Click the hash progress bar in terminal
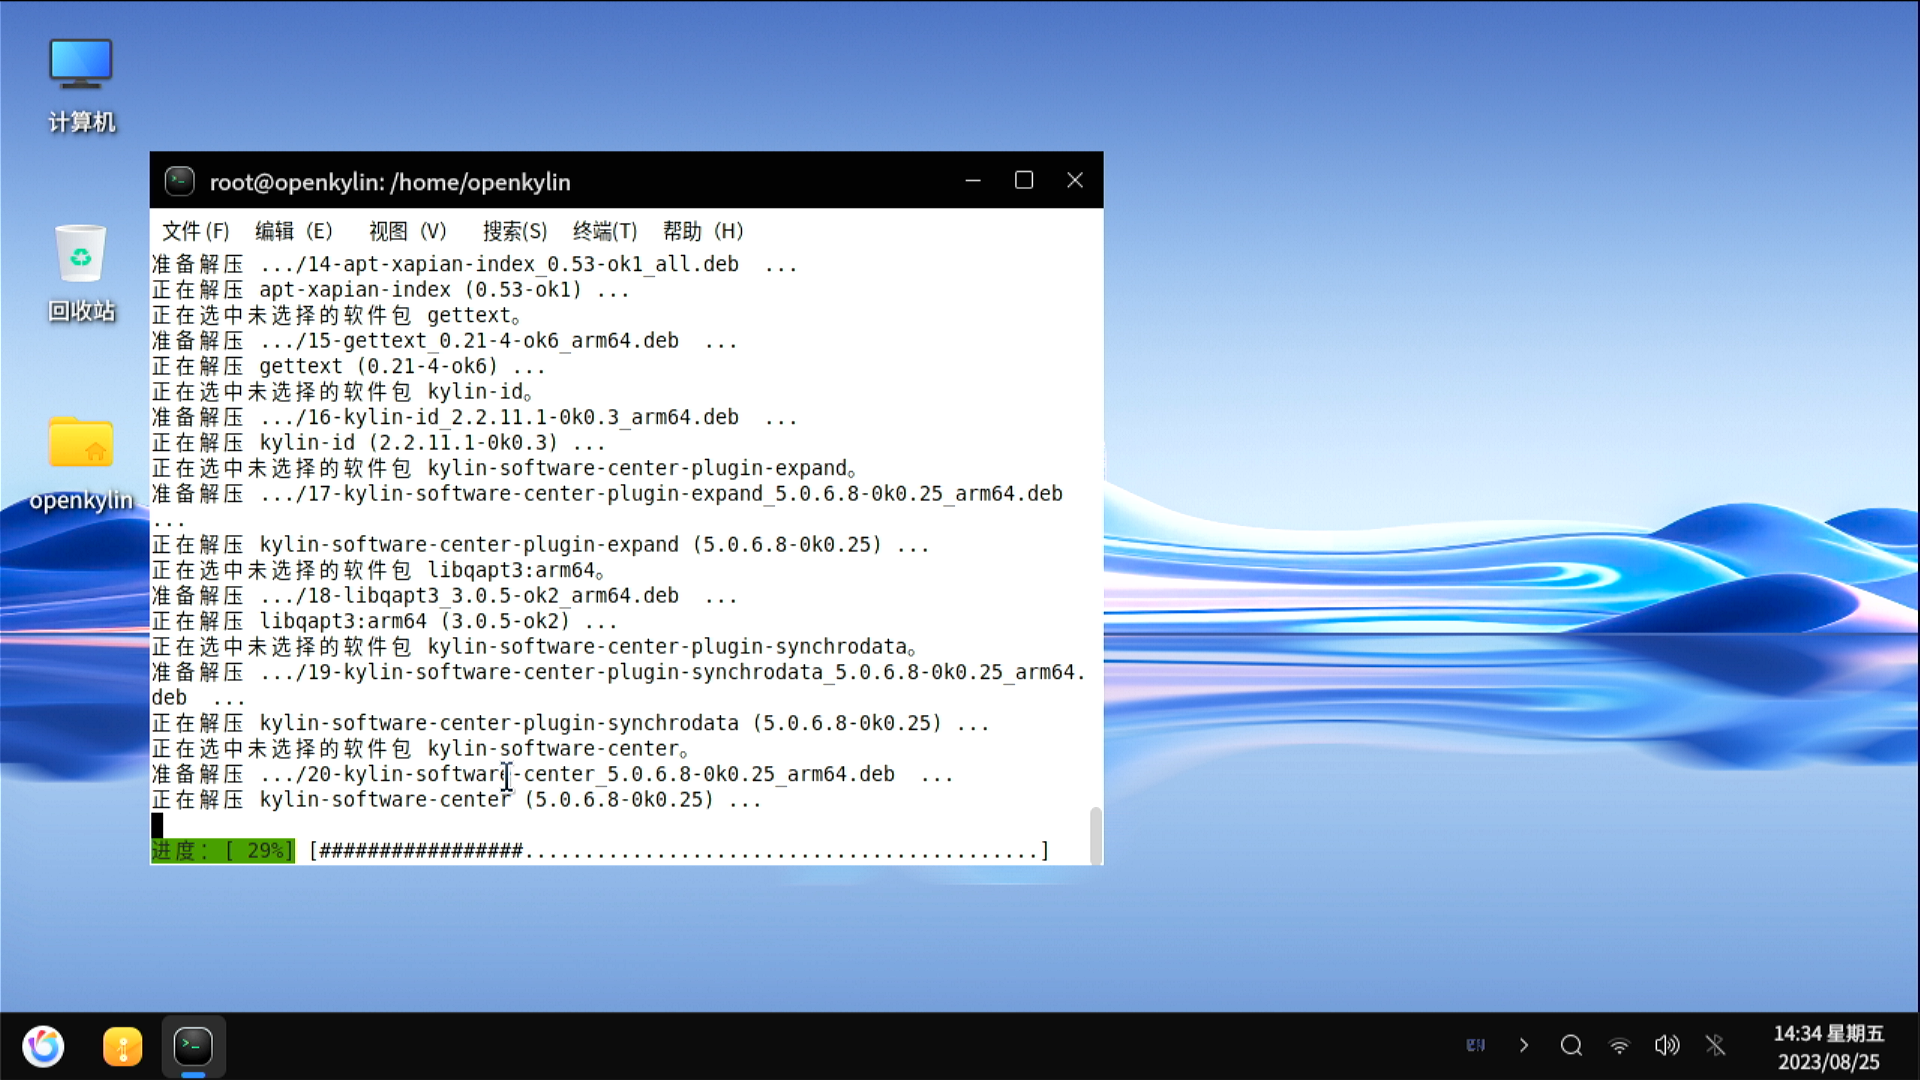 click(x=680, y=851)
